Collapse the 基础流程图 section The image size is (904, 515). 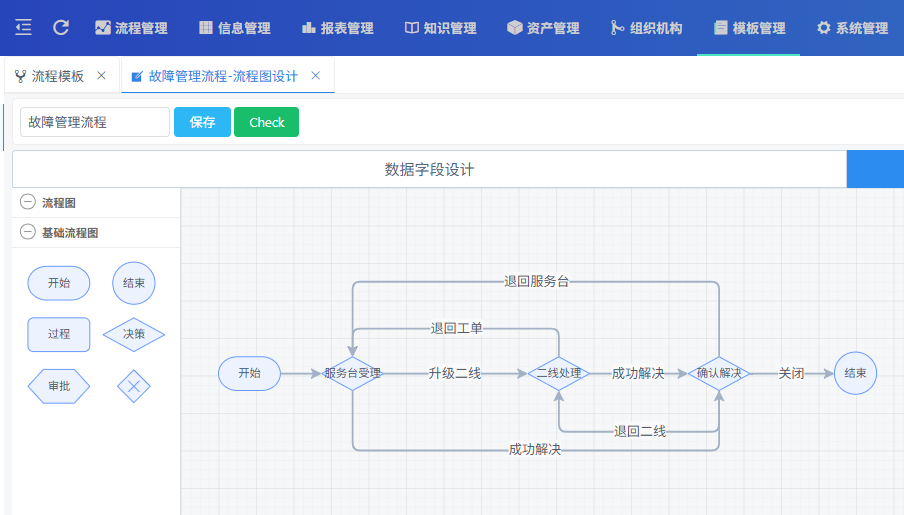pos(28,232)
